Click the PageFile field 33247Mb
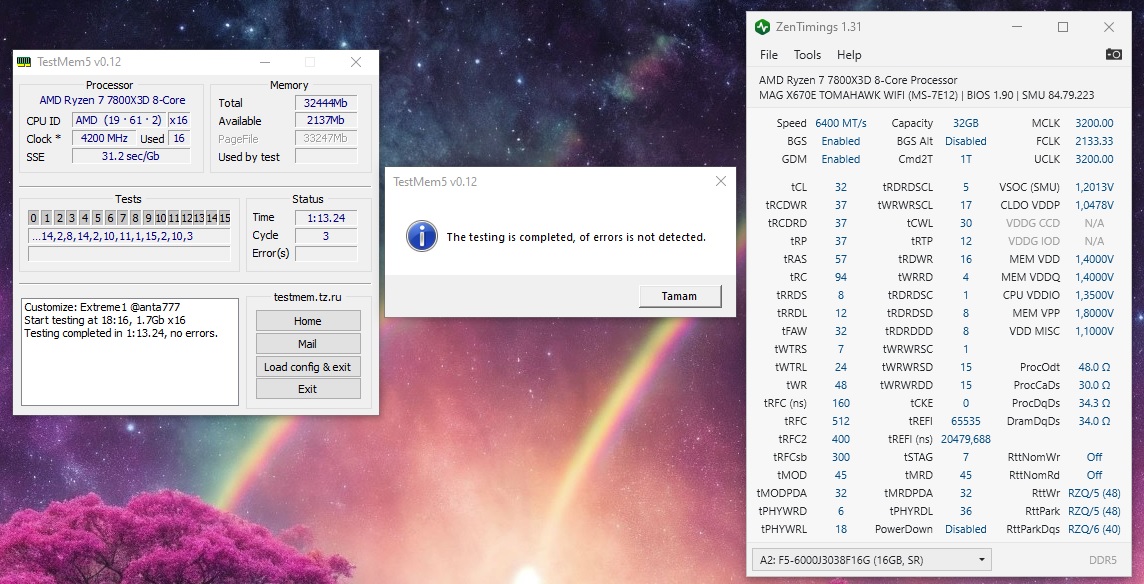 pyautogui.click(x=326, y=139)
